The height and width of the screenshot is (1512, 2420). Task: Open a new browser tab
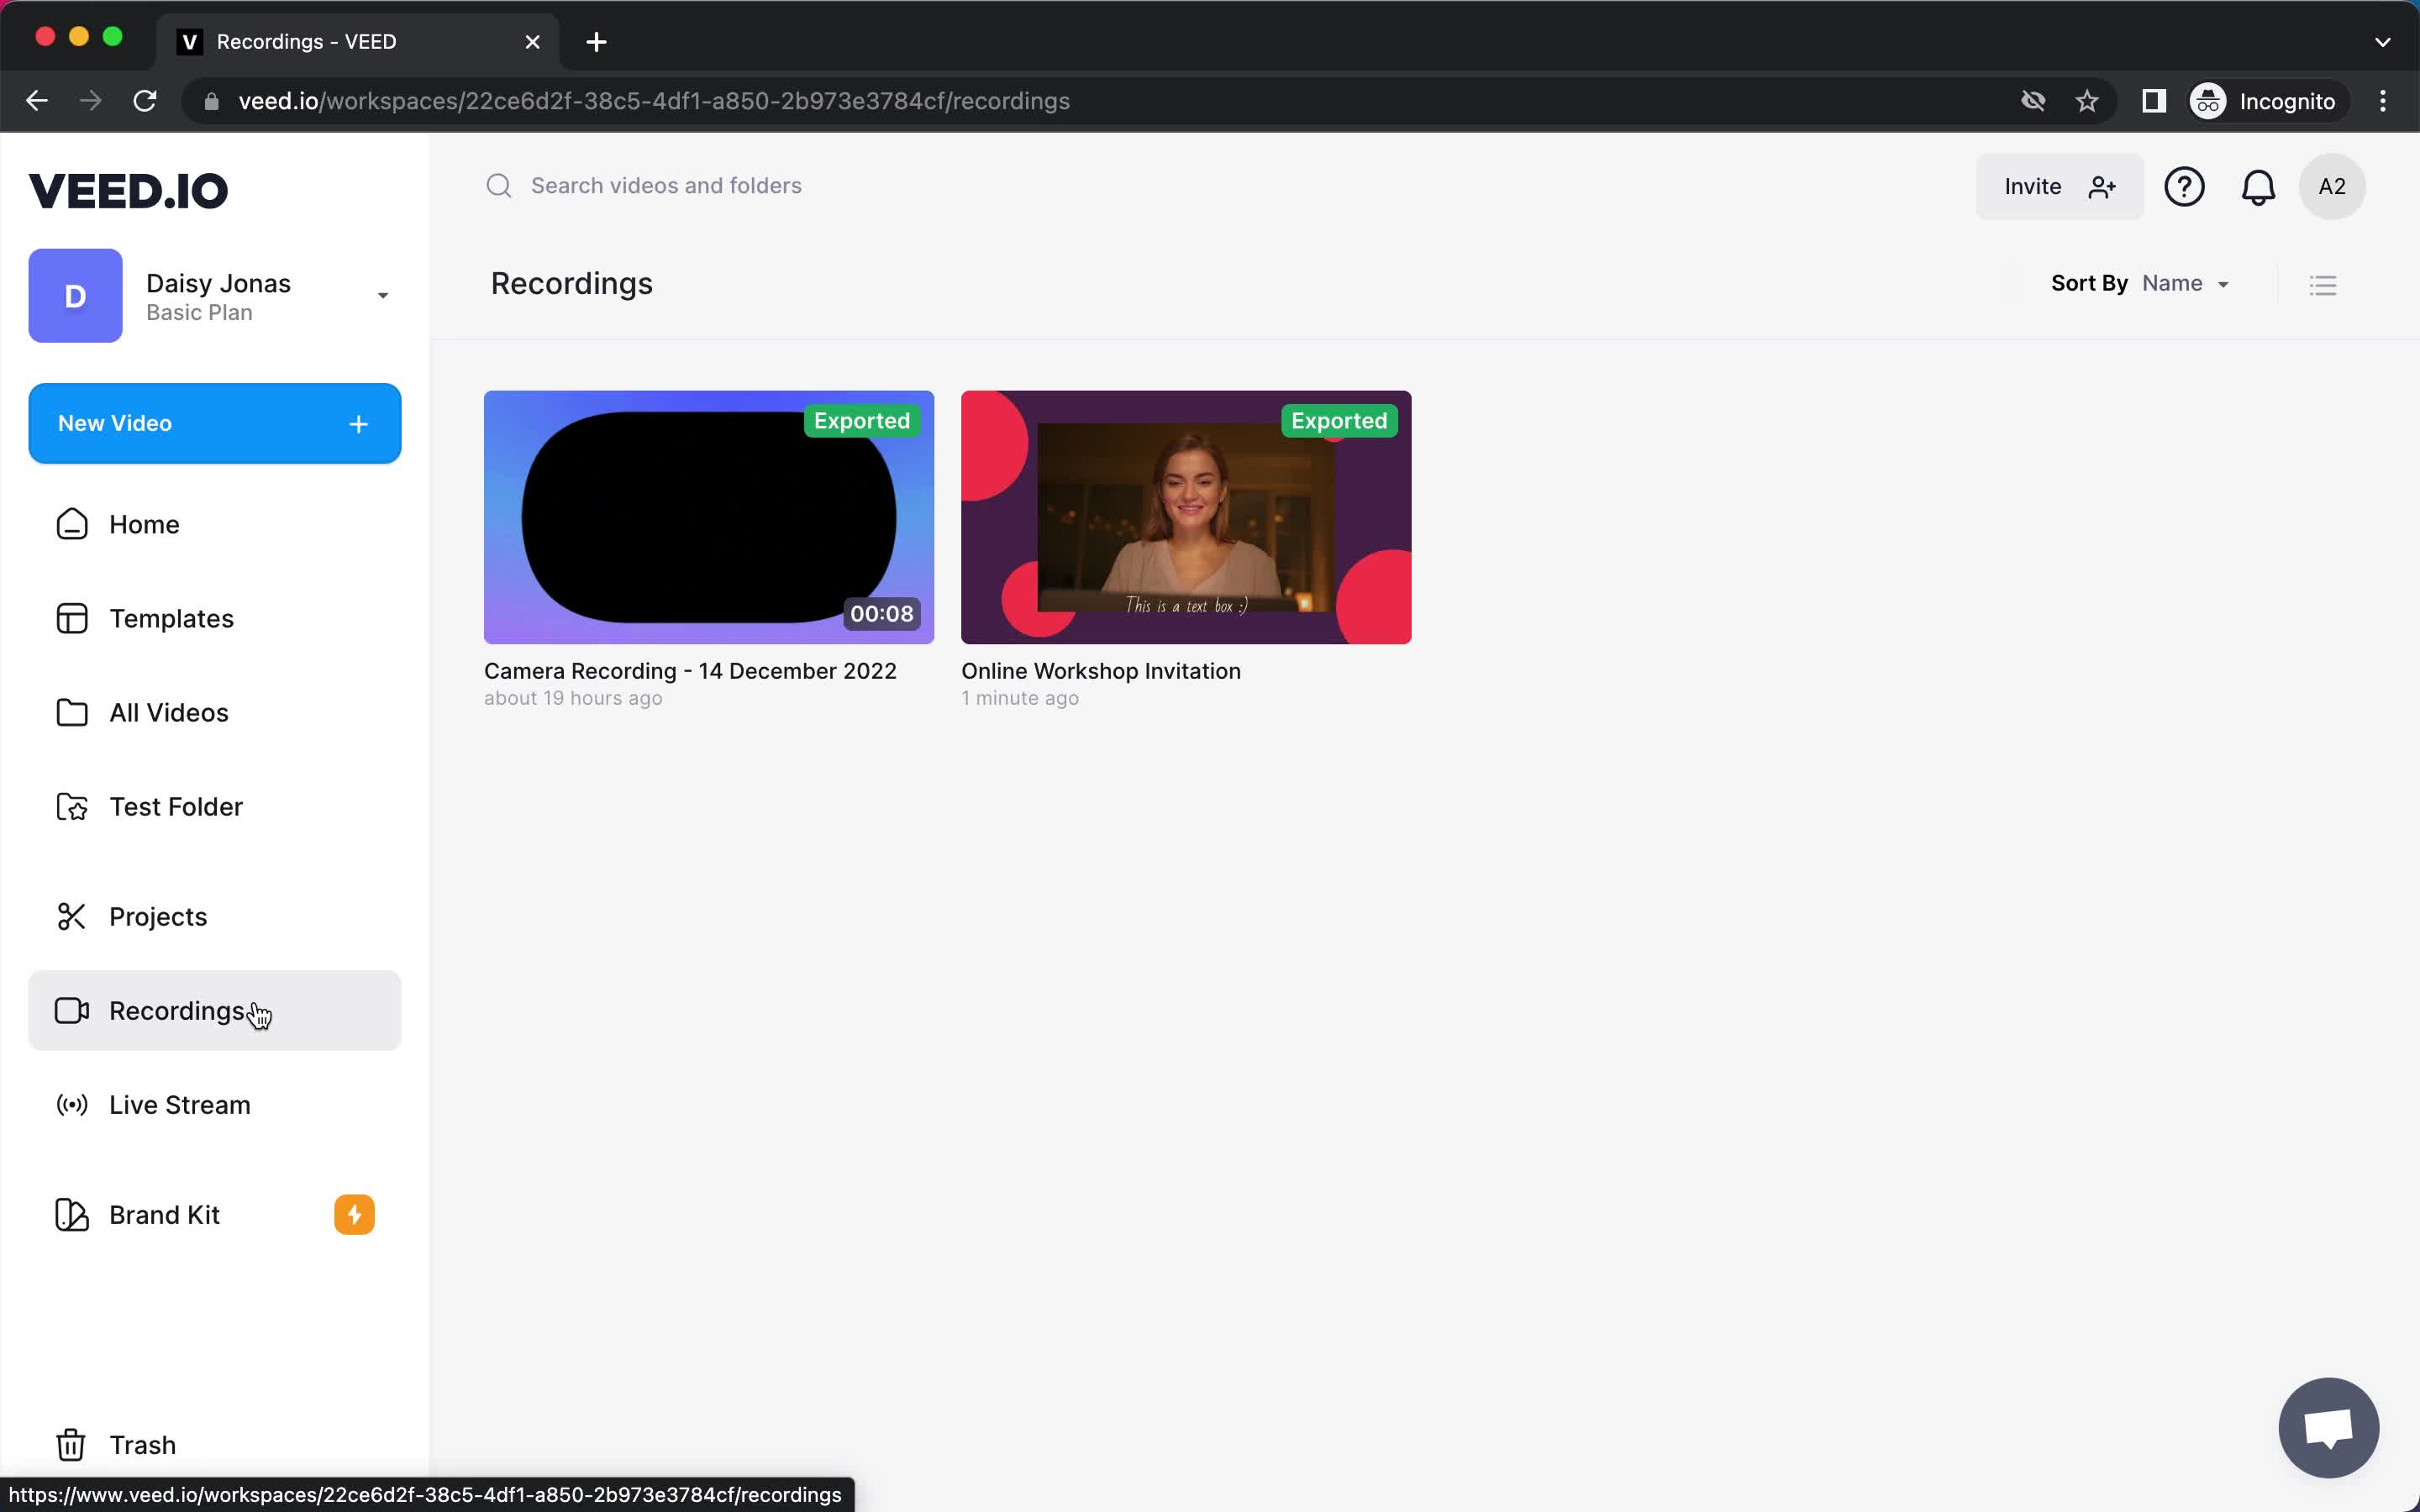click(x=596, y=42)
